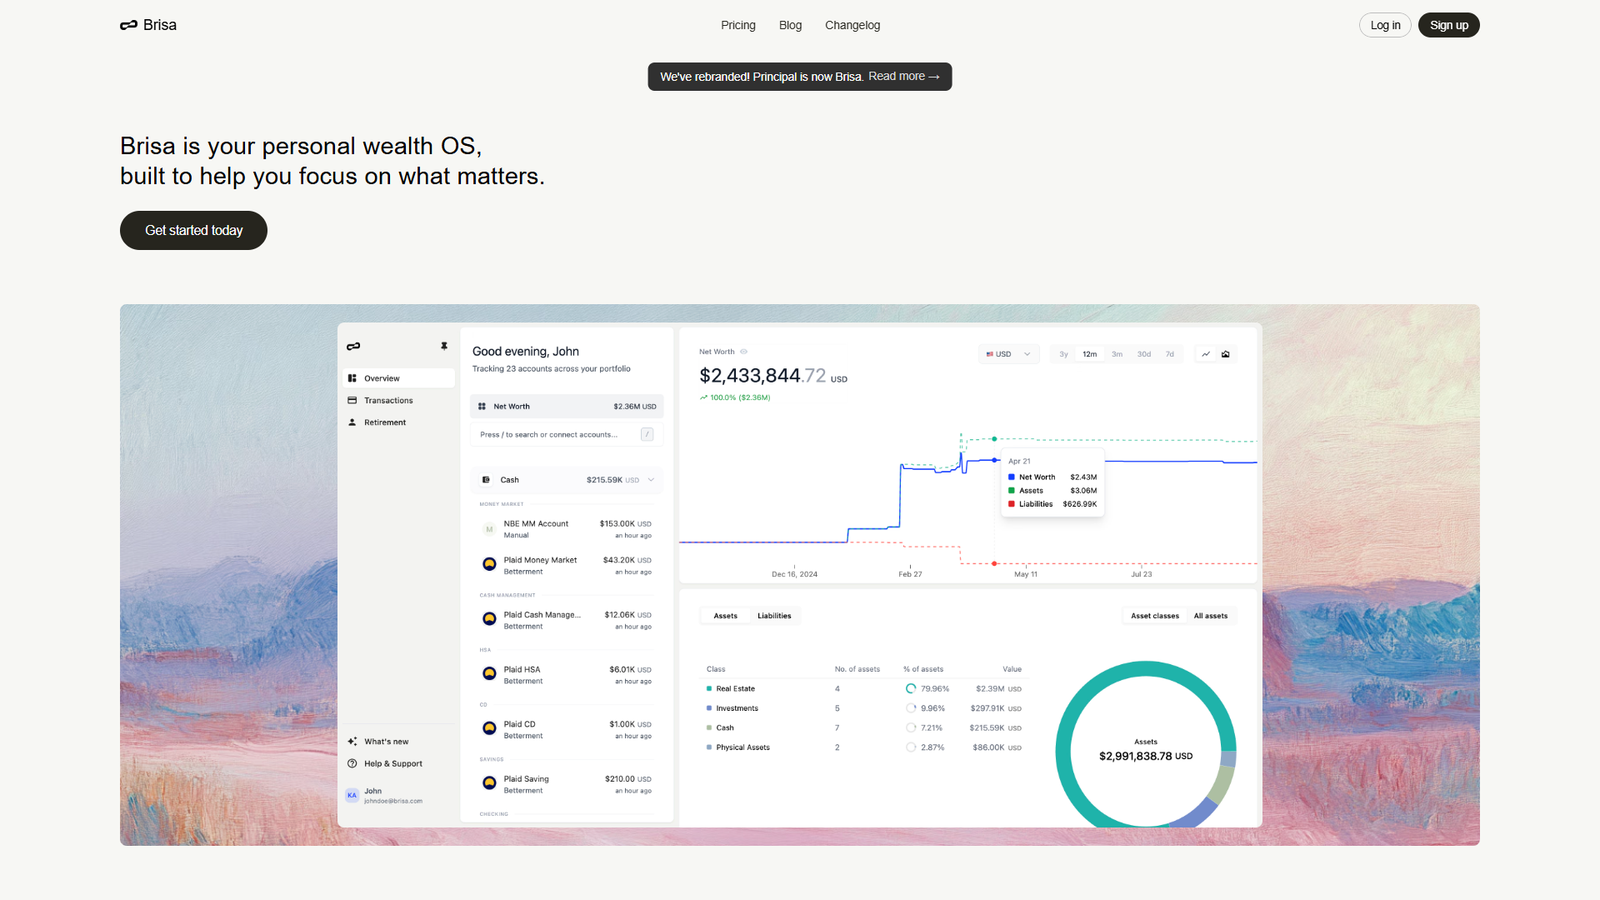Click the Physical Assets percentage ring icon
The height and width of the screenshot is (900, 1600).
pos(911,747)
